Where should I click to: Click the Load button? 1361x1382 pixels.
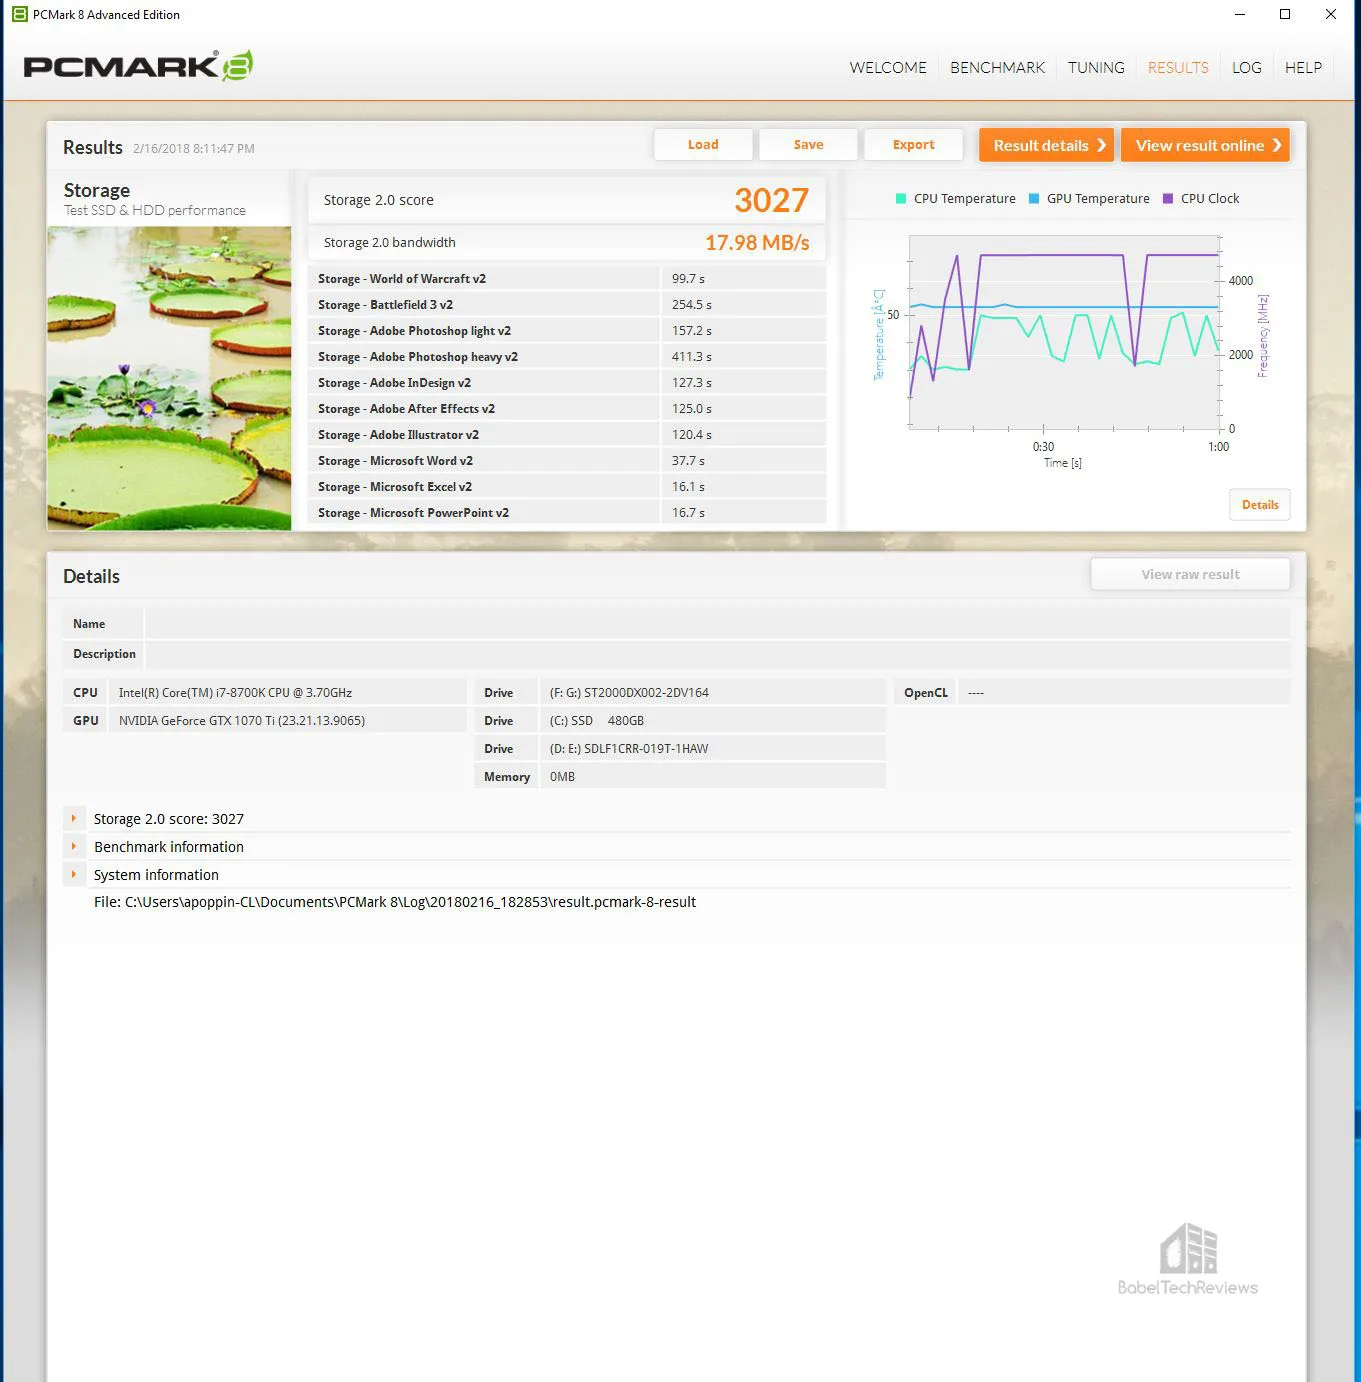703,145
